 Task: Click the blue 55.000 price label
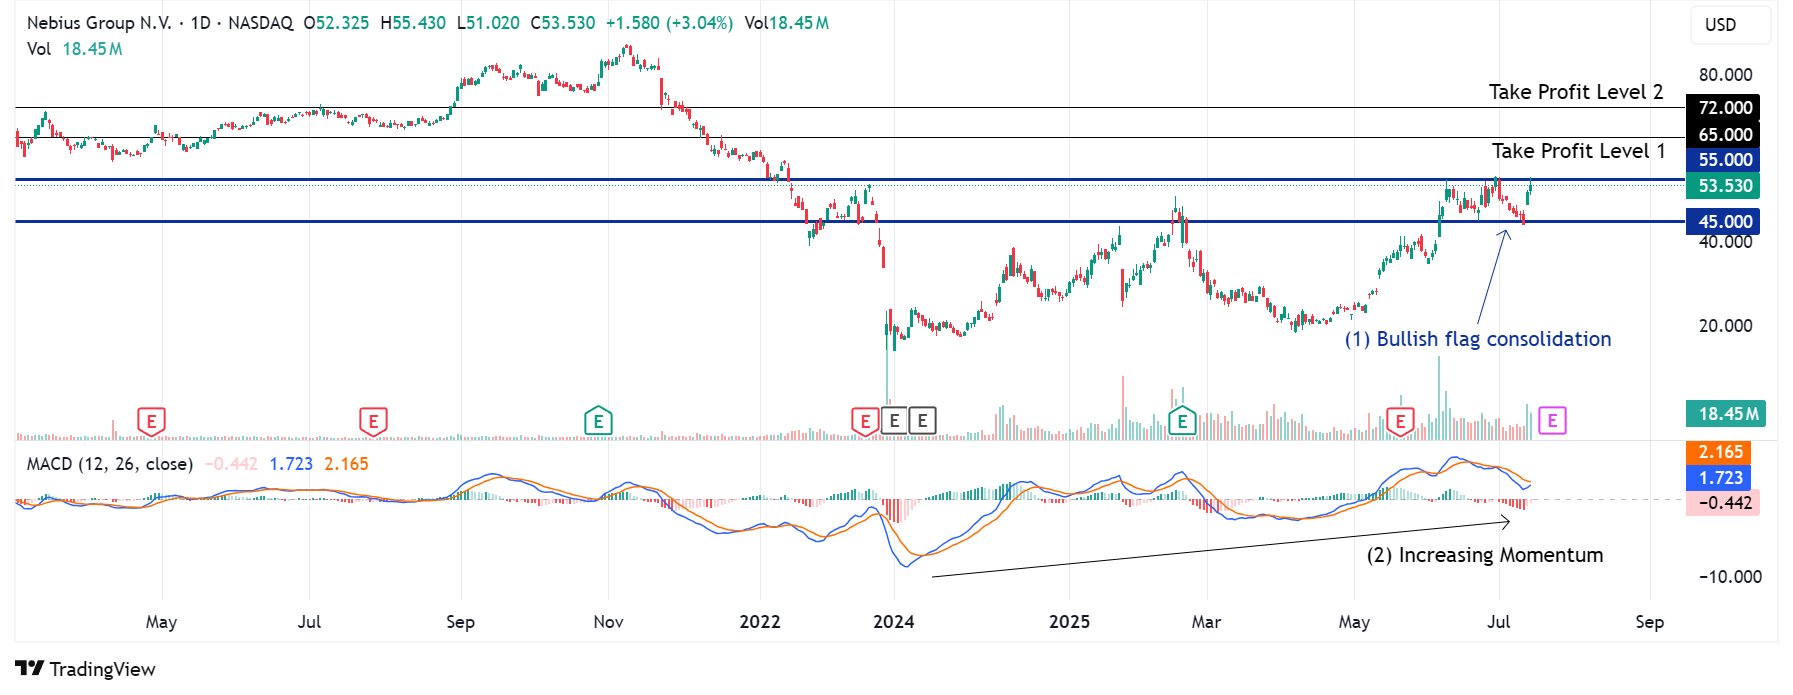click(x=1724, y=160)
